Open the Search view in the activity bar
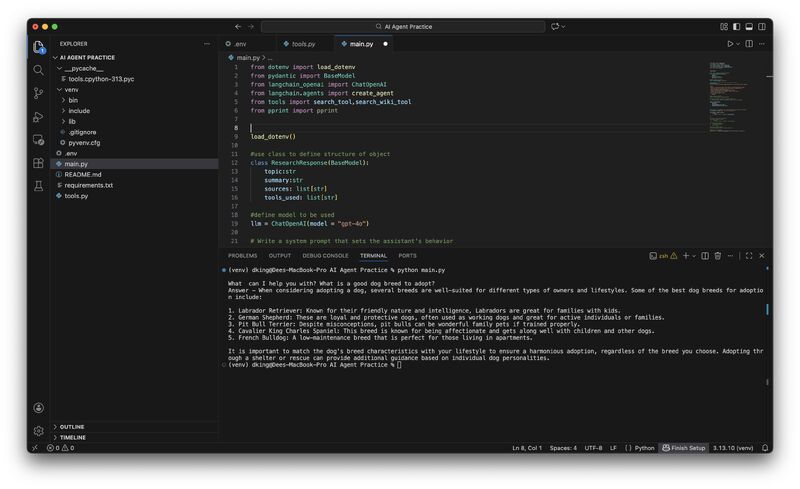 (38, 70)
